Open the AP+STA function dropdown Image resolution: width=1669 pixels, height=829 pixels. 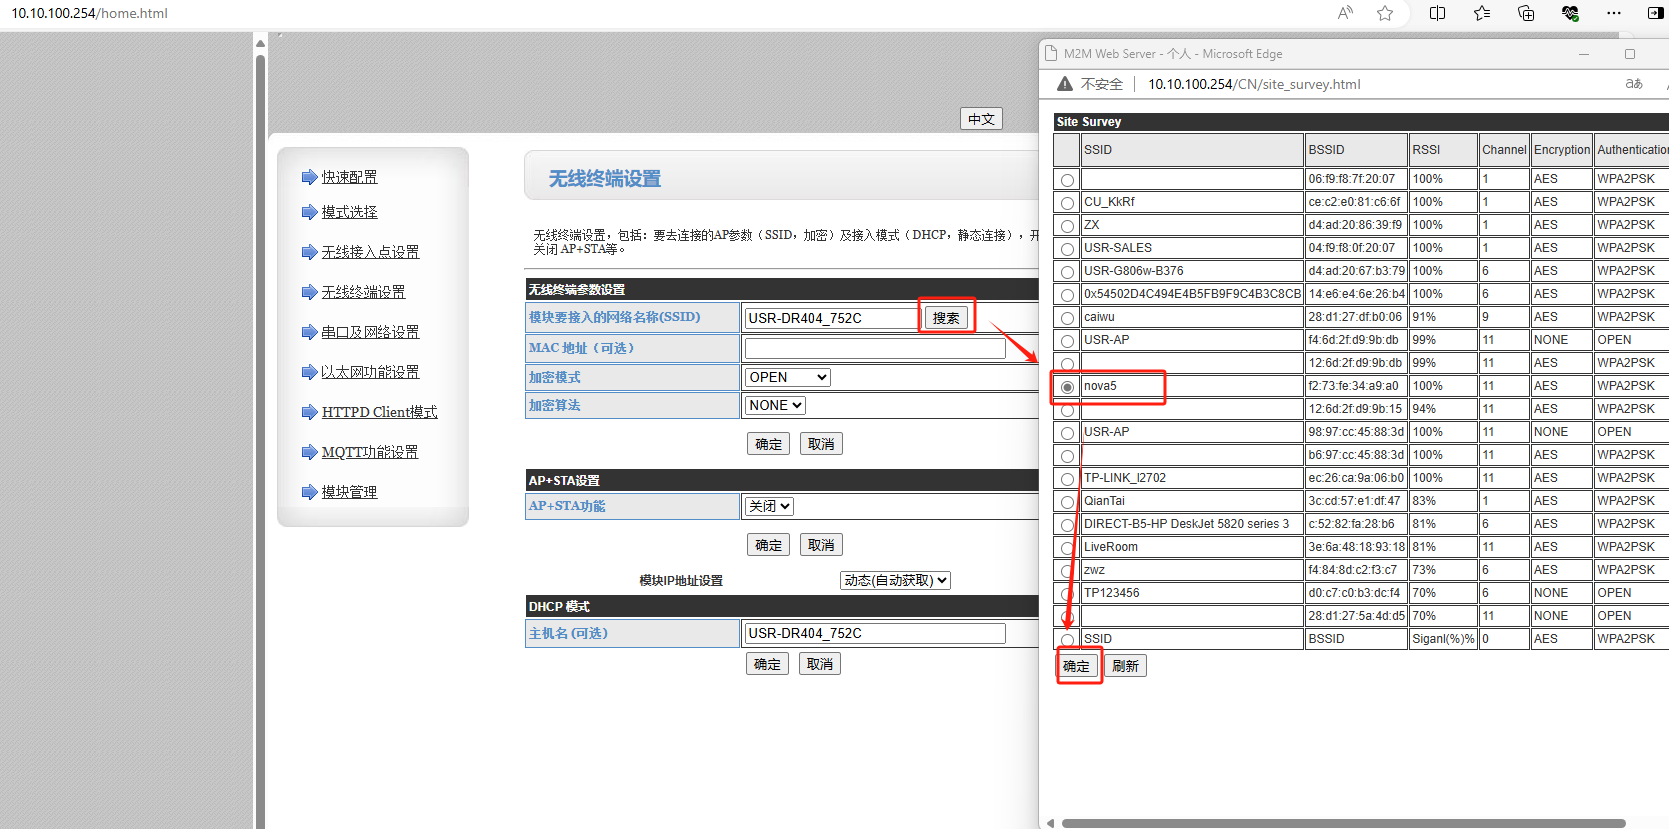[768, 506]
